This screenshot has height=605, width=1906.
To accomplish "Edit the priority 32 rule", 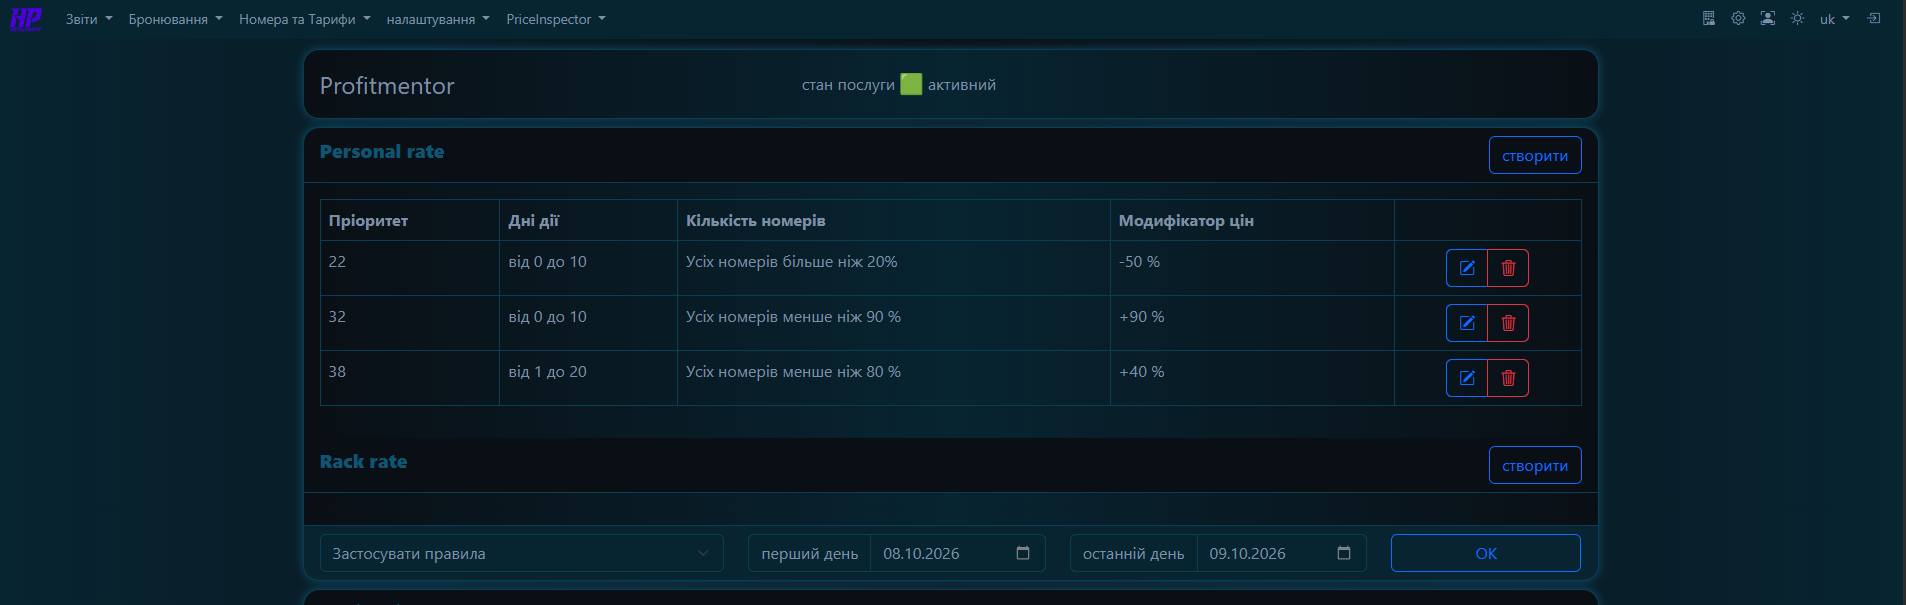I will pyautogui.click(x=1467, y=323).
